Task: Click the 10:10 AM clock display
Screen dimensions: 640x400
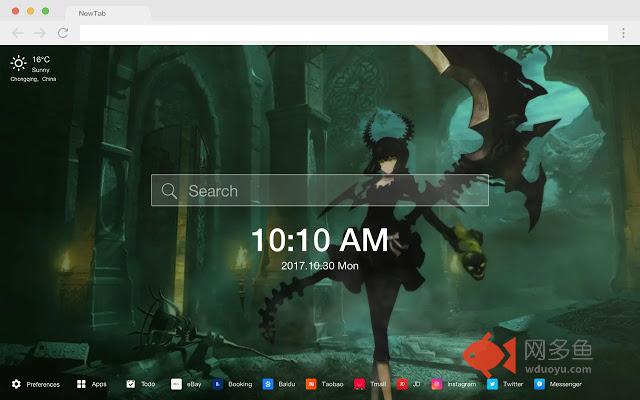Action: (320, 240)
